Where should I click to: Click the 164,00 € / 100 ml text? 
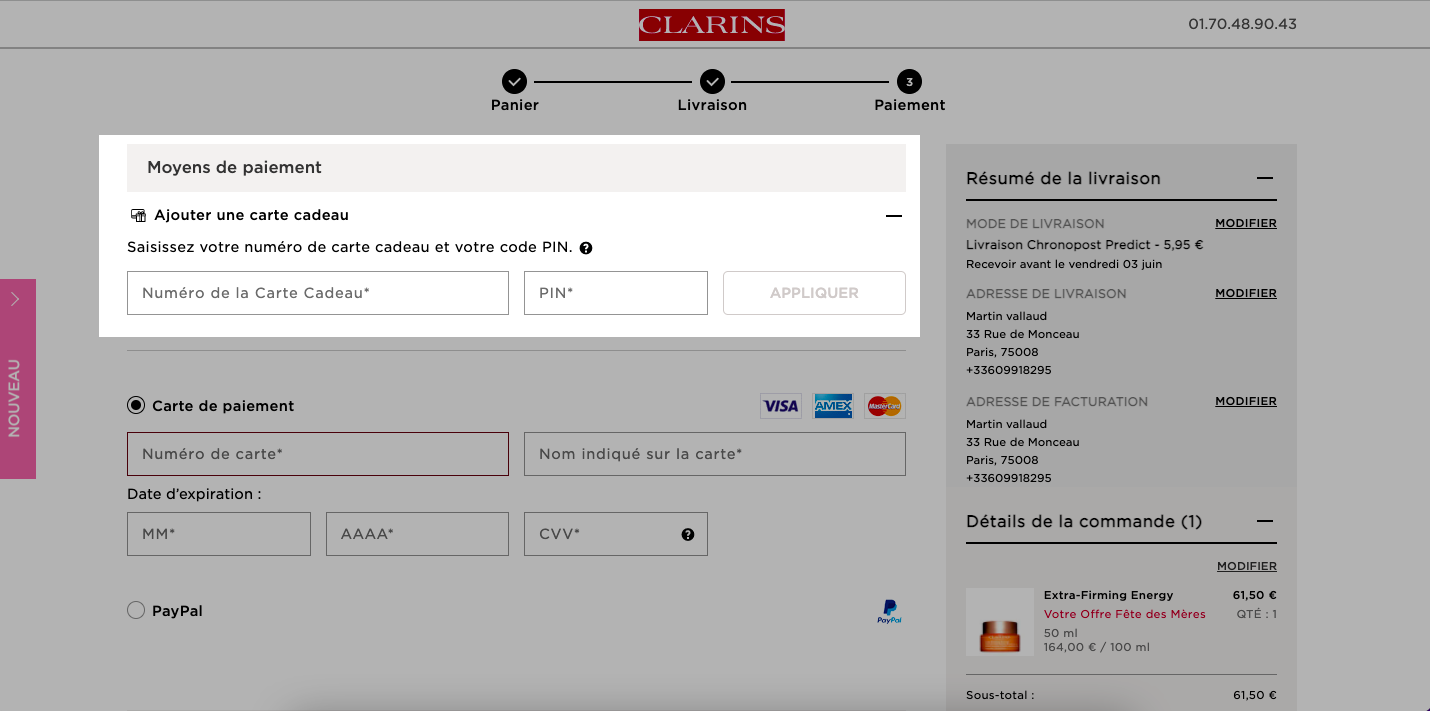[1097, 647]
